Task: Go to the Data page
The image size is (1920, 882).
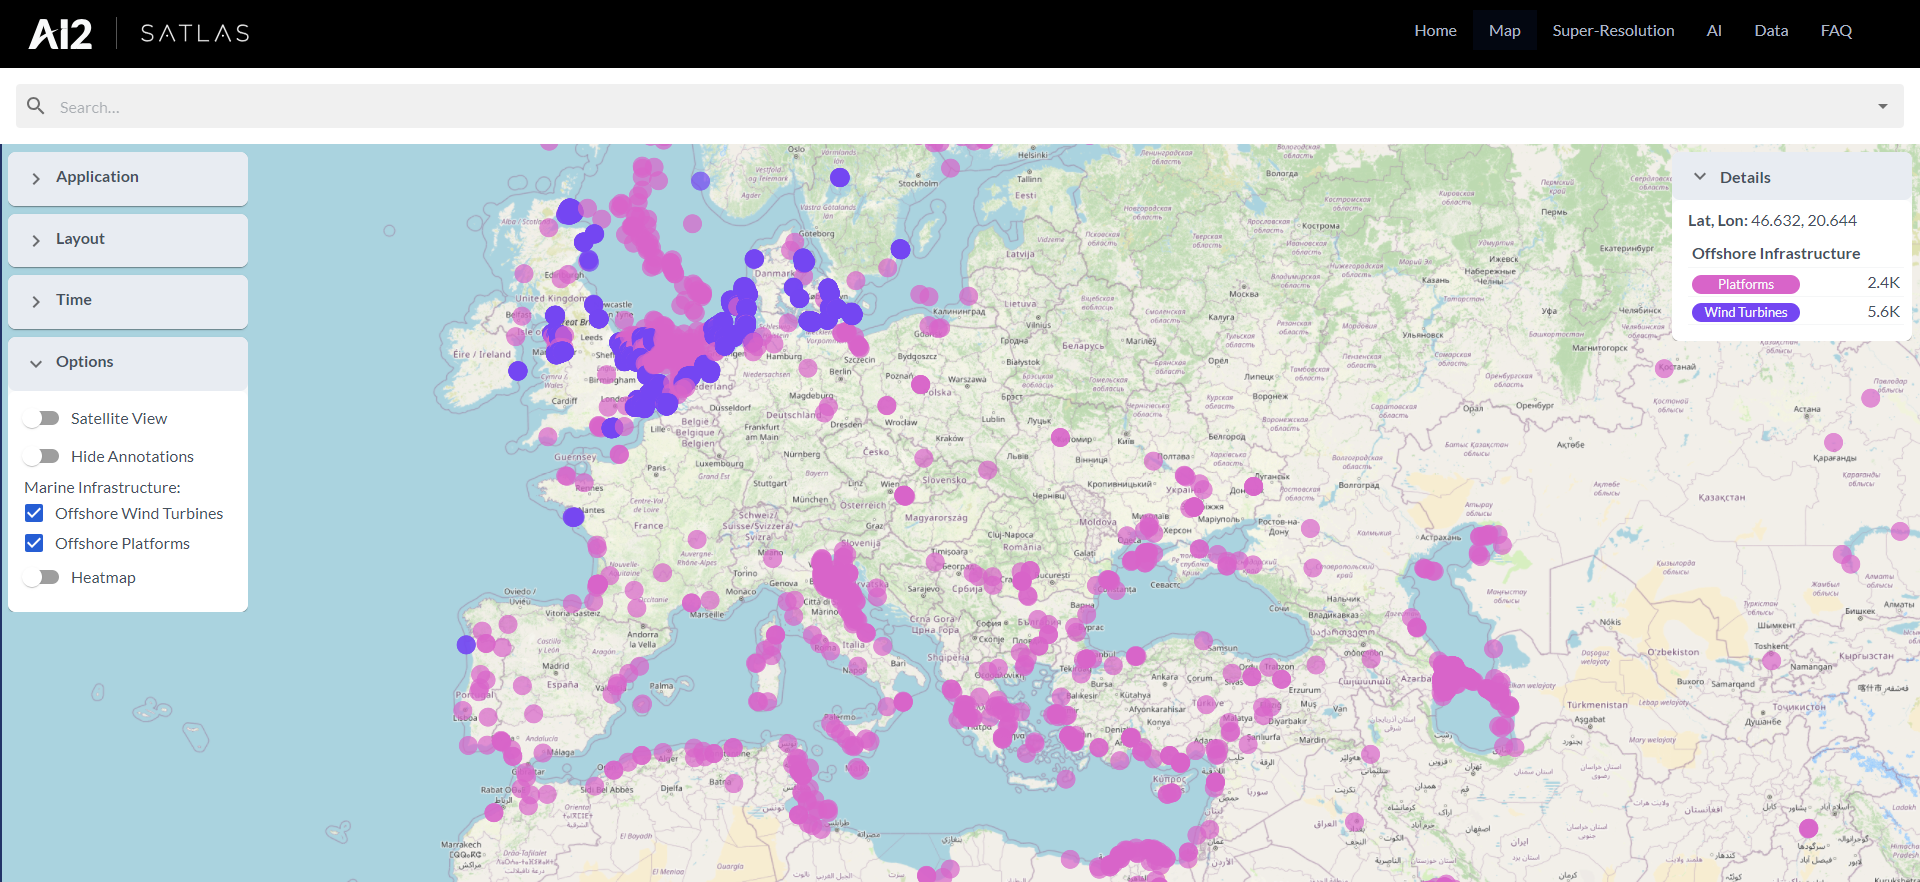Action: point(1771,31)
